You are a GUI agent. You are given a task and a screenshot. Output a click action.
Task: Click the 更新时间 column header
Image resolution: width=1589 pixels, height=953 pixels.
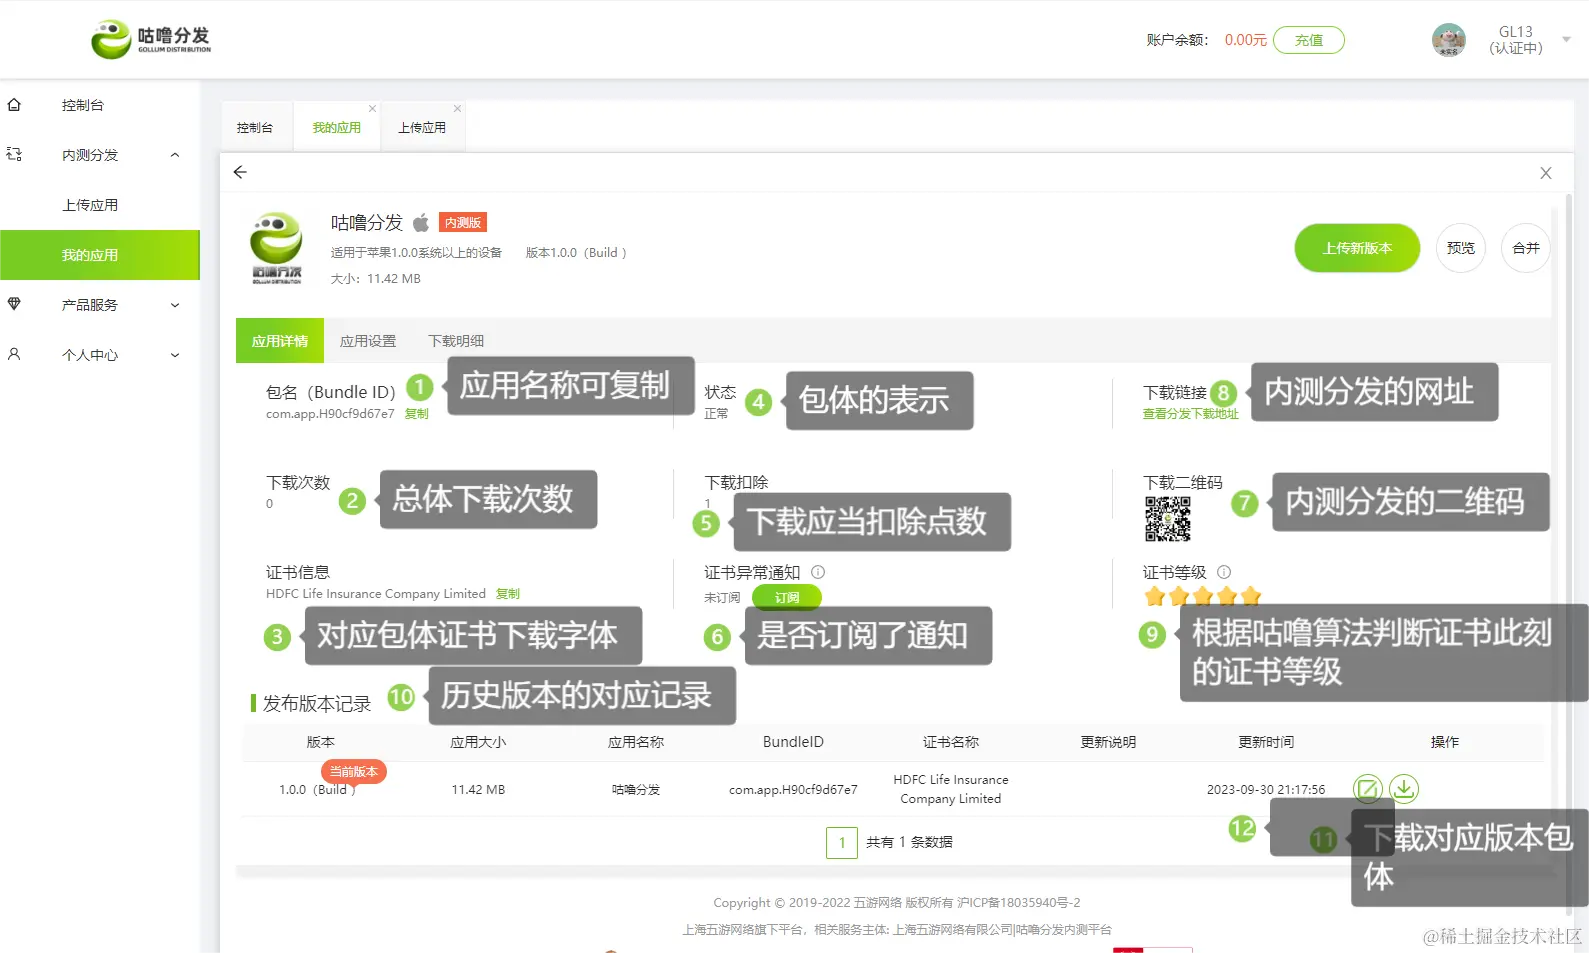tap(1266, 742)
